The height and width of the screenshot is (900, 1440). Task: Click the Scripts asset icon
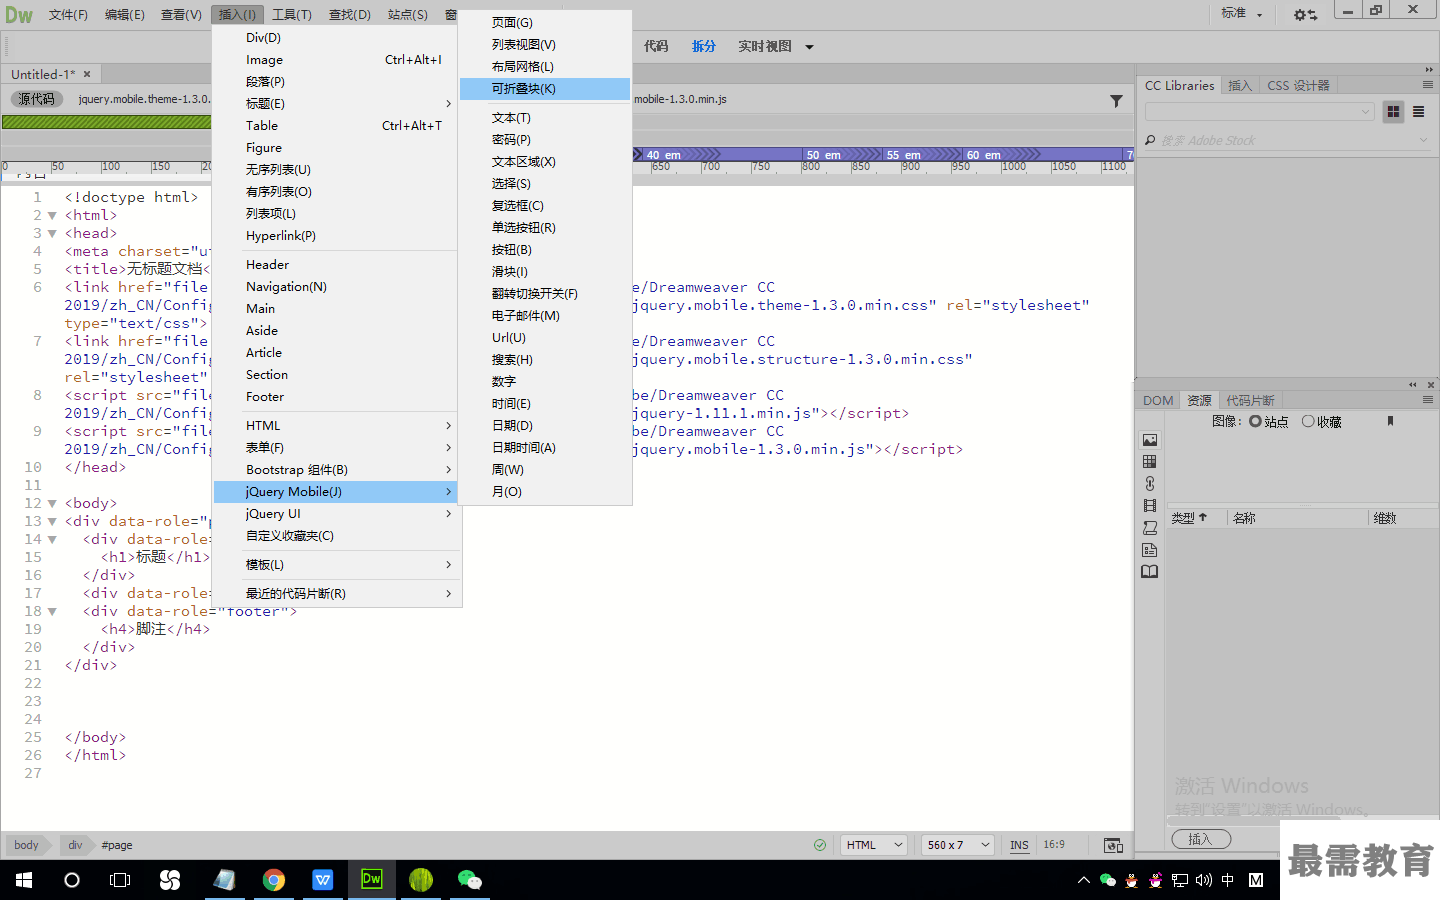pos(1150,528)
